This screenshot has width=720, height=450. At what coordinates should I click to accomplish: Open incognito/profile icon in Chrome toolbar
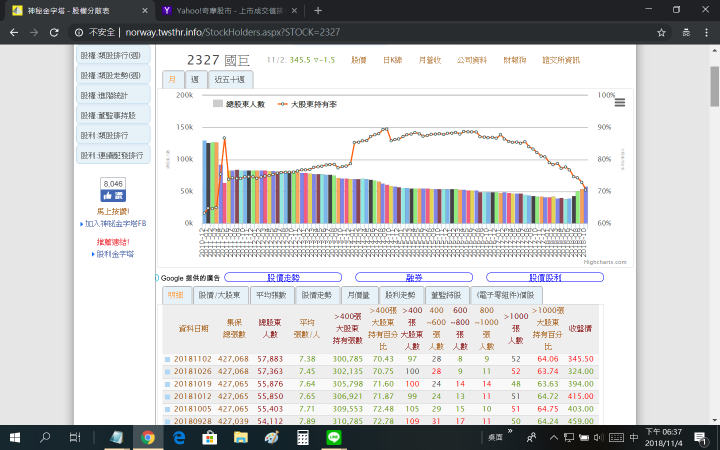click(686, 32)
